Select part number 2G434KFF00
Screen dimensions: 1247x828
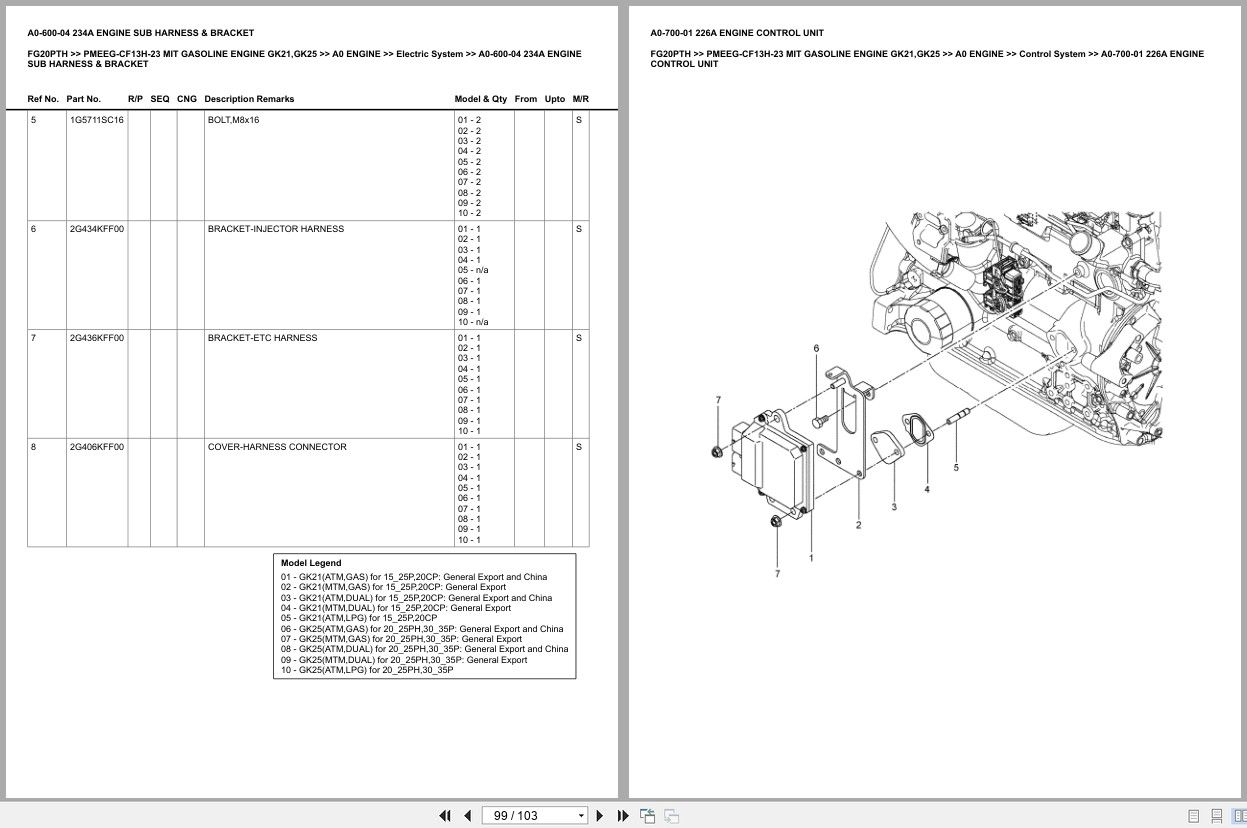[x=97, y=229]
